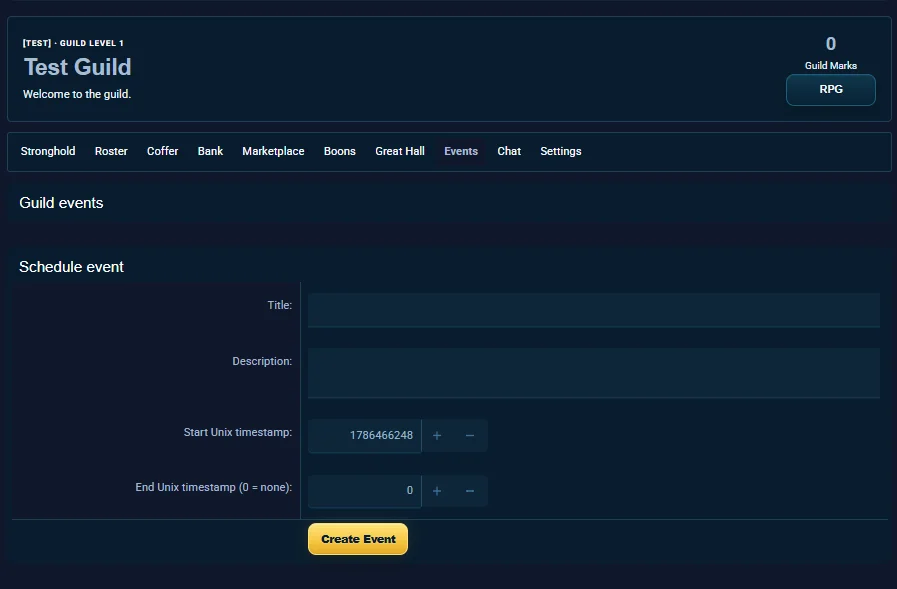897x589 pixels.
Task: Select the Events tab
Action: [x=461, y=152]
